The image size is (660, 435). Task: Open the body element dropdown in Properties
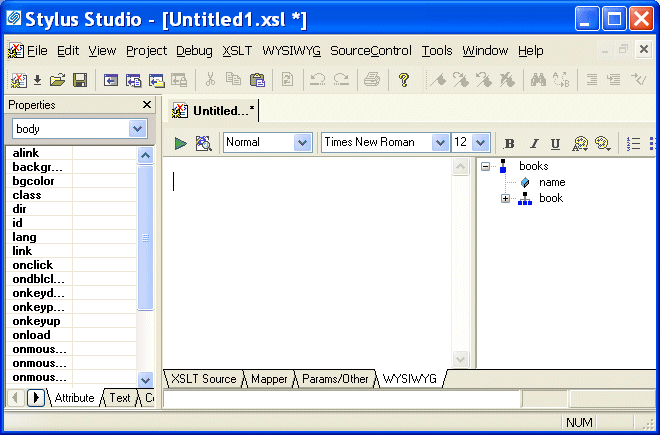(x=137, y=129)
